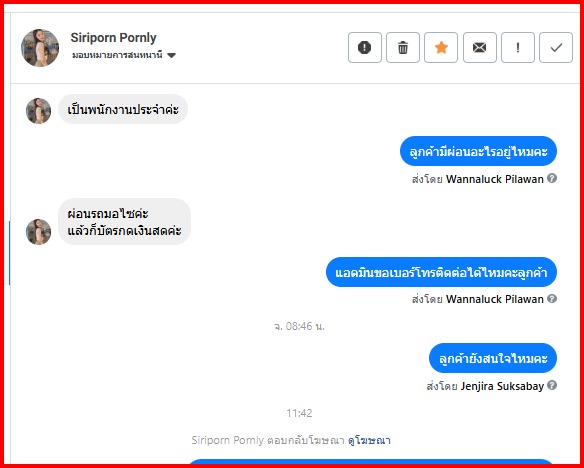The height and width of the screenshot is (468, 584).
Task: Click help icon beside second Wannaluck Pilawan
Action: tap(552, 298)
